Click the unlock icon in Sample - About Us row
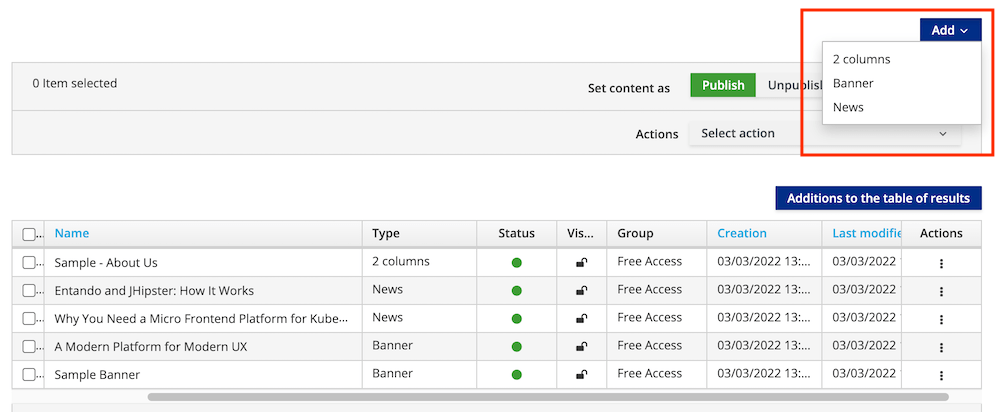The height and width of the screenshot is (412, 1006). [581, 263]
